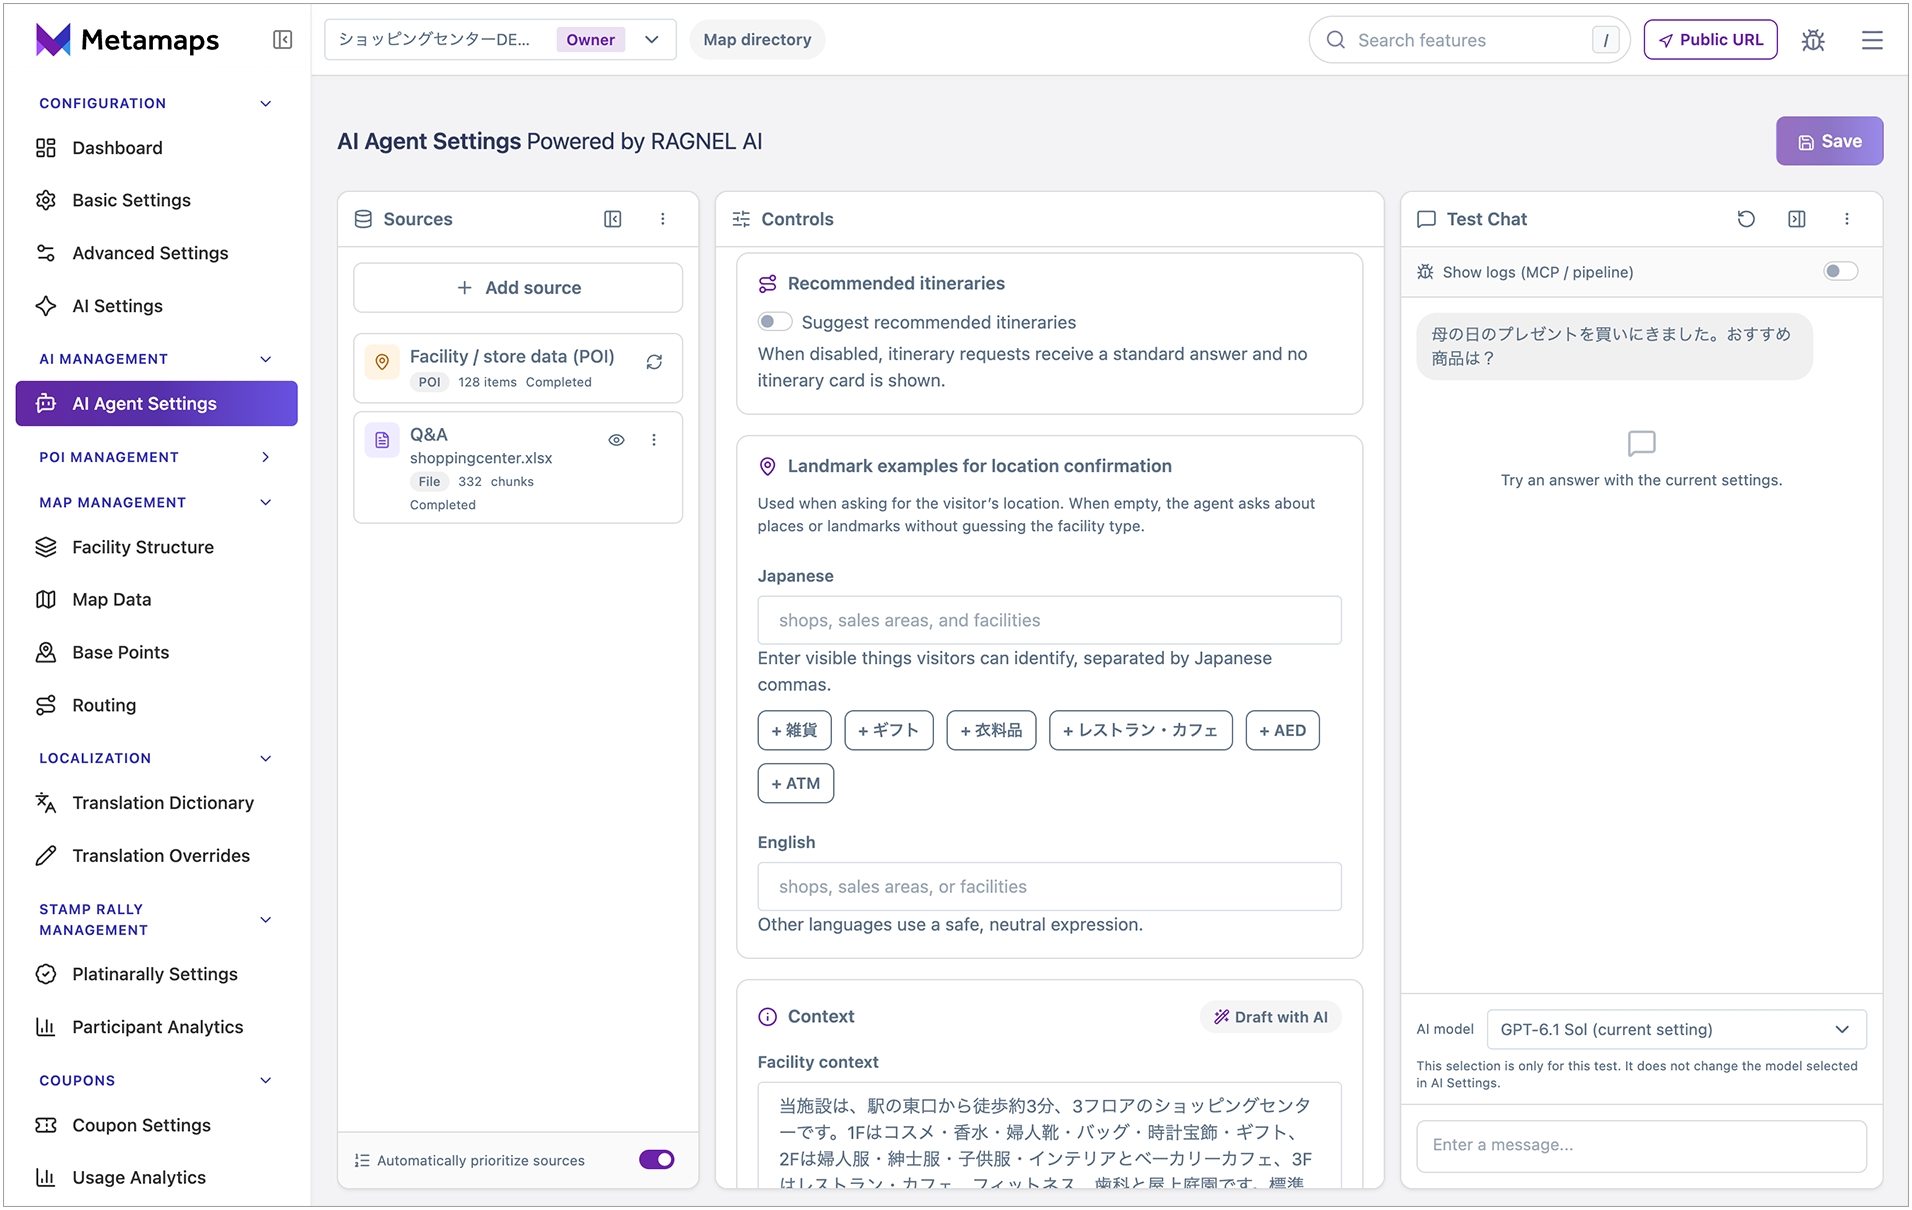
Task: Open the AI model dropdown
Action: (x=1676, y=1030)
